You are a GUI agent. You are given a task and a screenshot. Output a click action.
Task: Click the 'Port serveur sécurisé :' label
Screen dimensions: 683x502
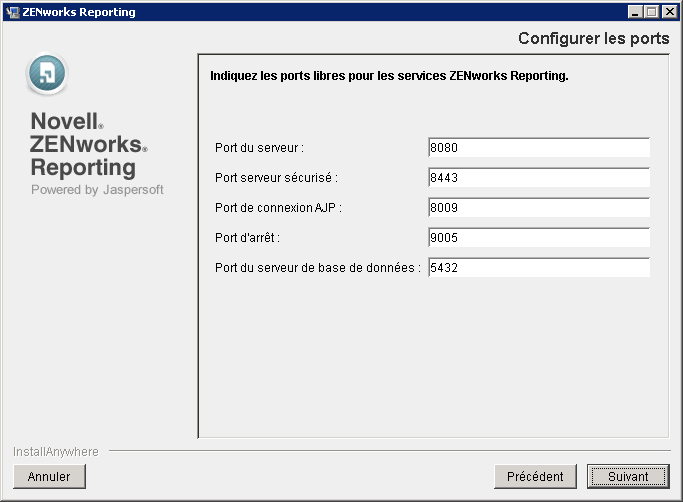coord(276,178)
